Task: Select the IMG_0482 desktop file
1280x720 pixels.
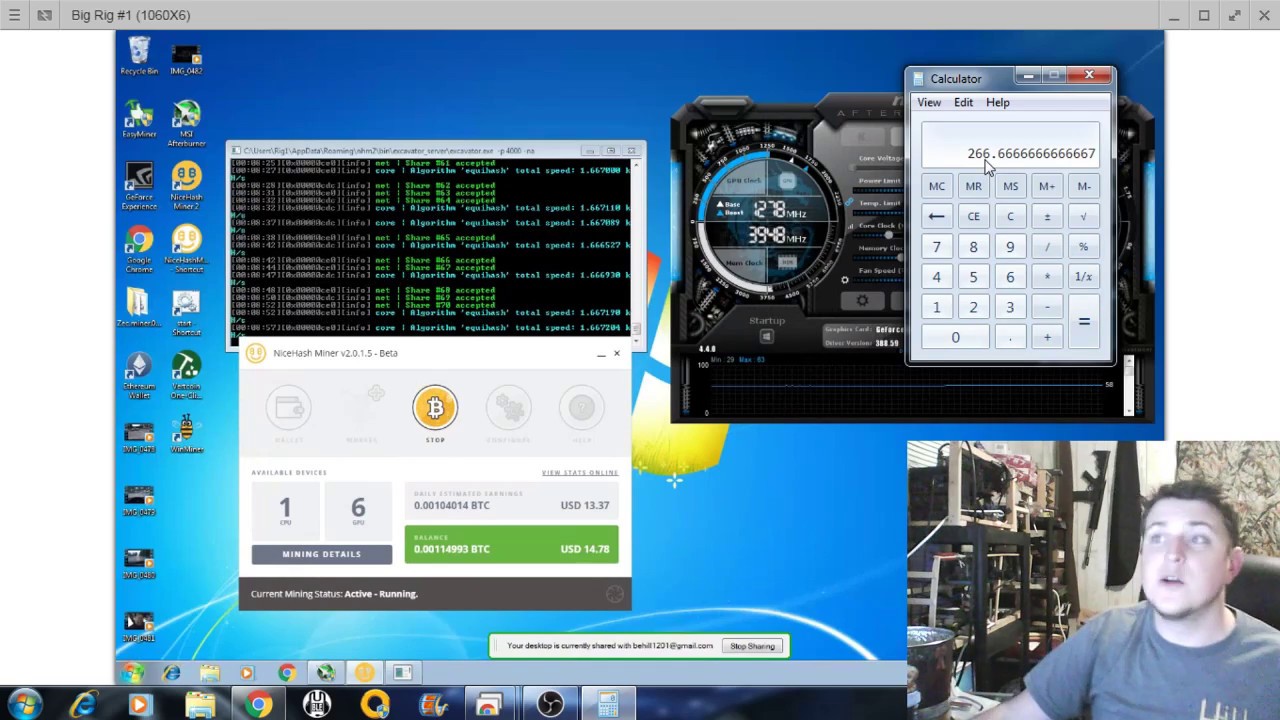Action: click(x=186, y=58)
